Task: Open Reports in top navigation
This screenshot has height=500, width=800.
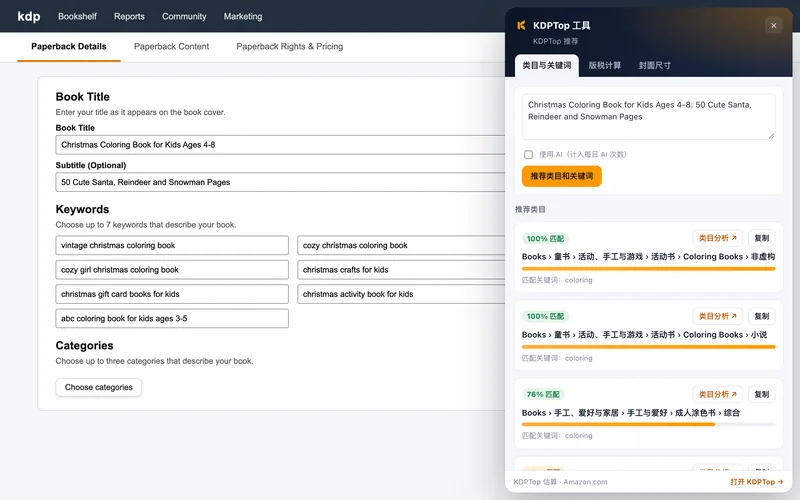Action: pos(129,16)
